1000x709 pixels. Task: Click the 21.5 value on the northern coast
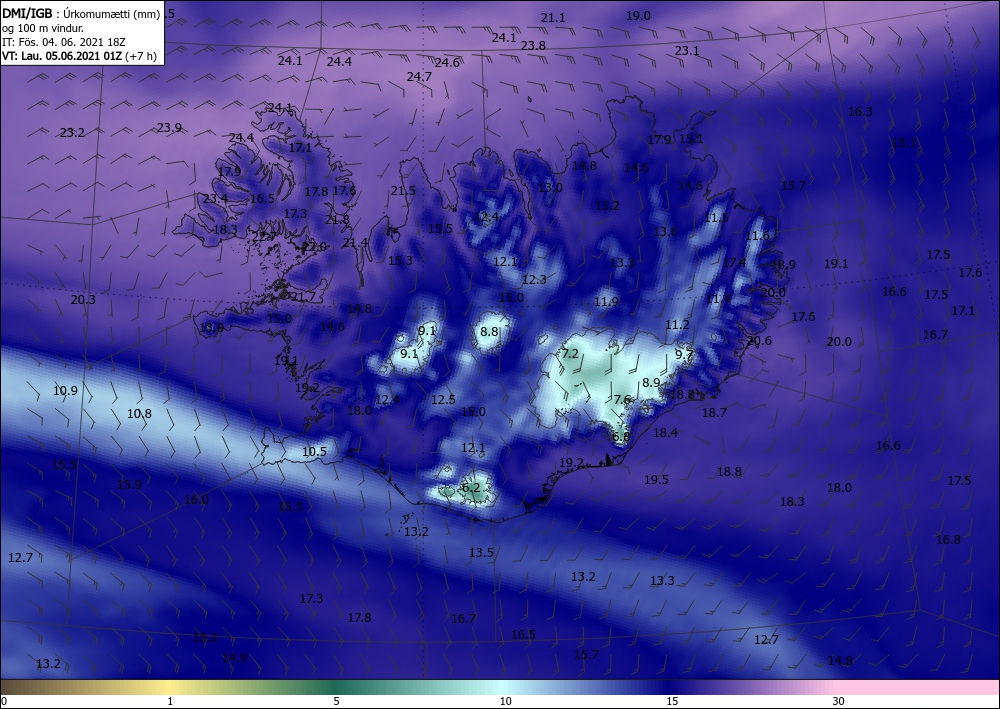(x=403, y=191)
